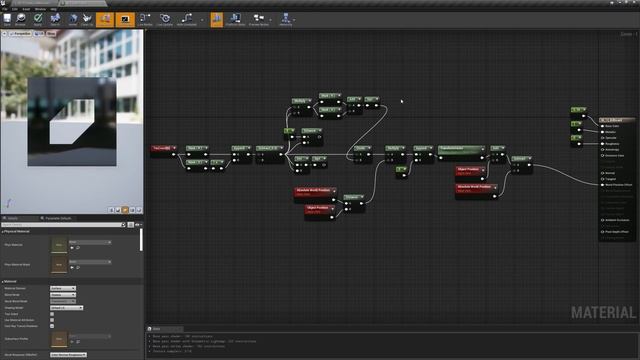640x360 pixels.
Task: Click the World Position Offset input pin
Action: pos(603,185)
